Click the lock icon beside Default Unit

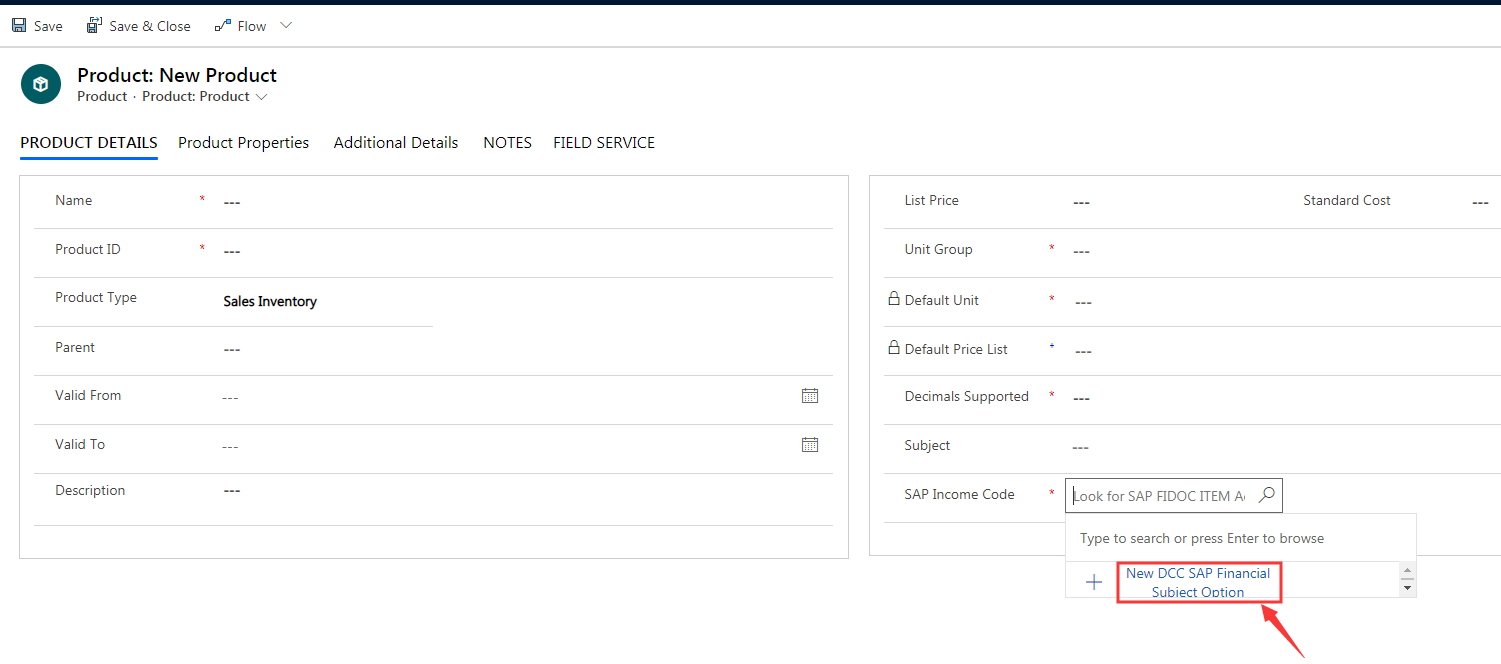point(894,299)
